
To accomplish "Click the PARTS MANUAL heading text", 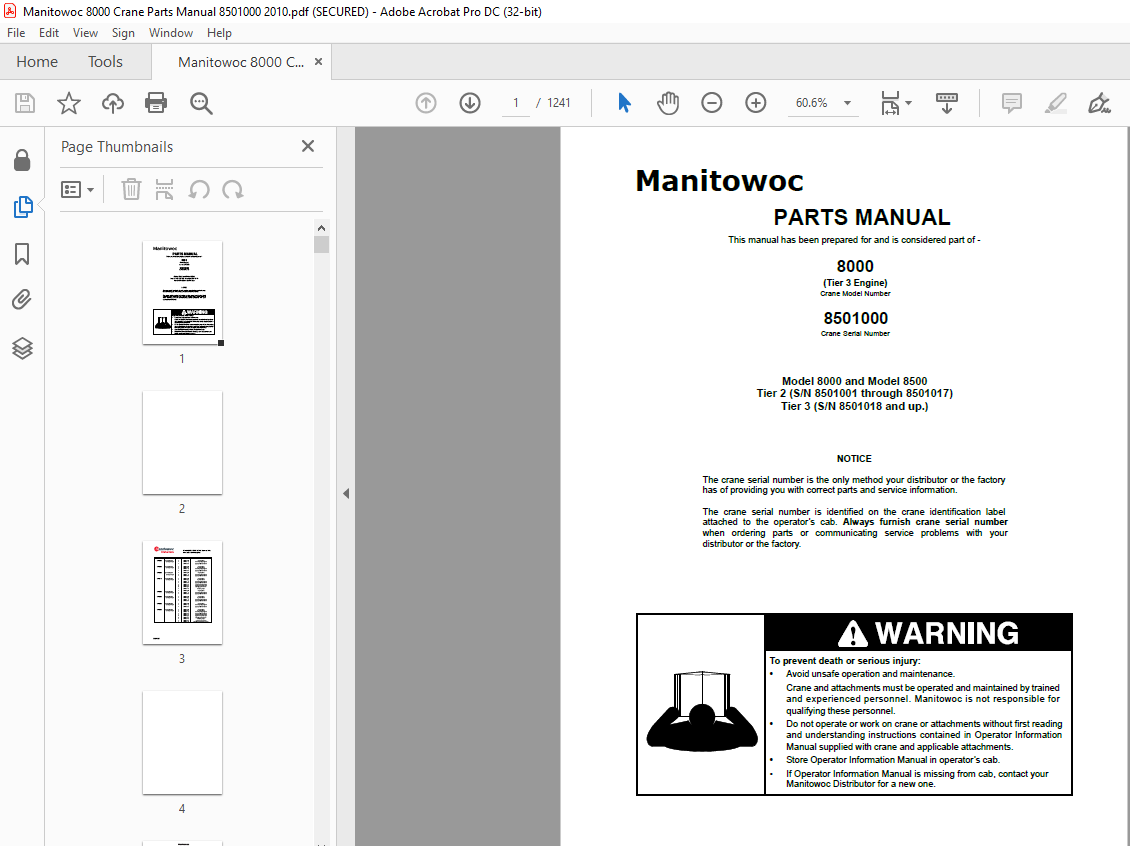I will pyautogui.click(x=862, y=217).
